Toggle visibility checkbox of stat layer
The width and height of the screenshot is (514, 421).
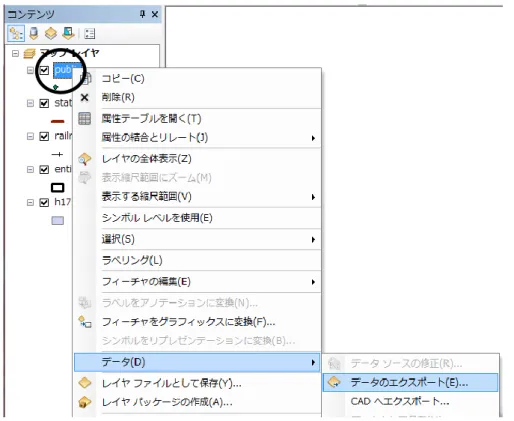point(44,103)
